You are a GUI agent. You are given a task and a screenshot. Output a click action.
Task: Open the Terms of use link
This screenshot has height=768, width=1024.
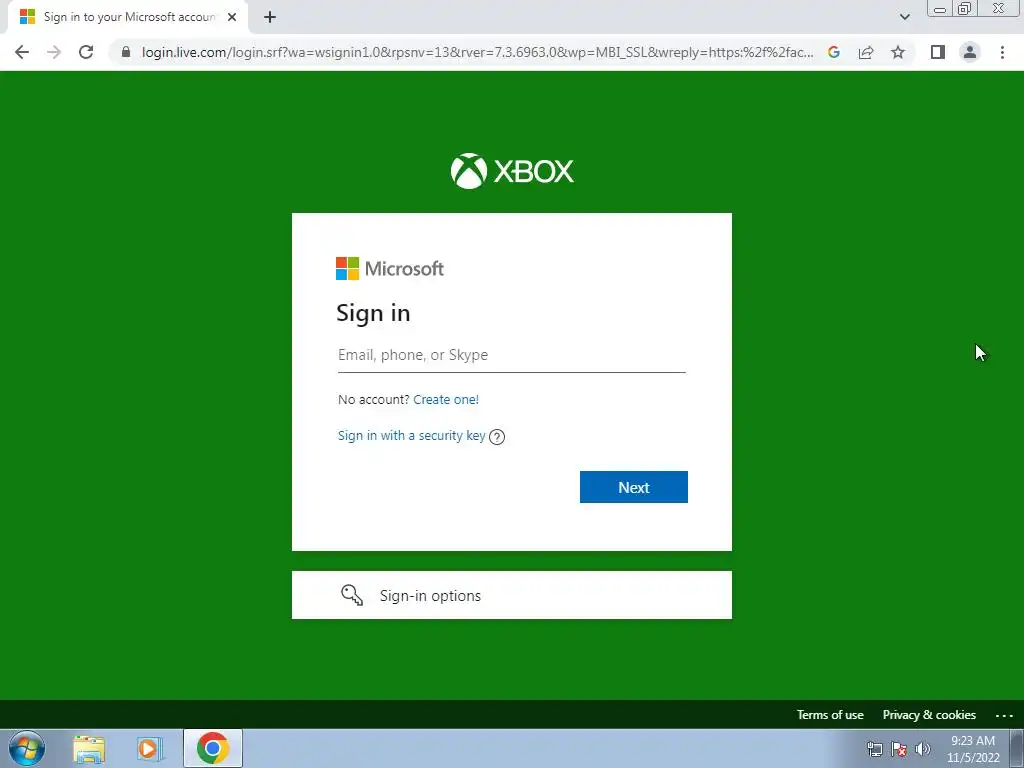pyautogui.click(x=830, y=715)
